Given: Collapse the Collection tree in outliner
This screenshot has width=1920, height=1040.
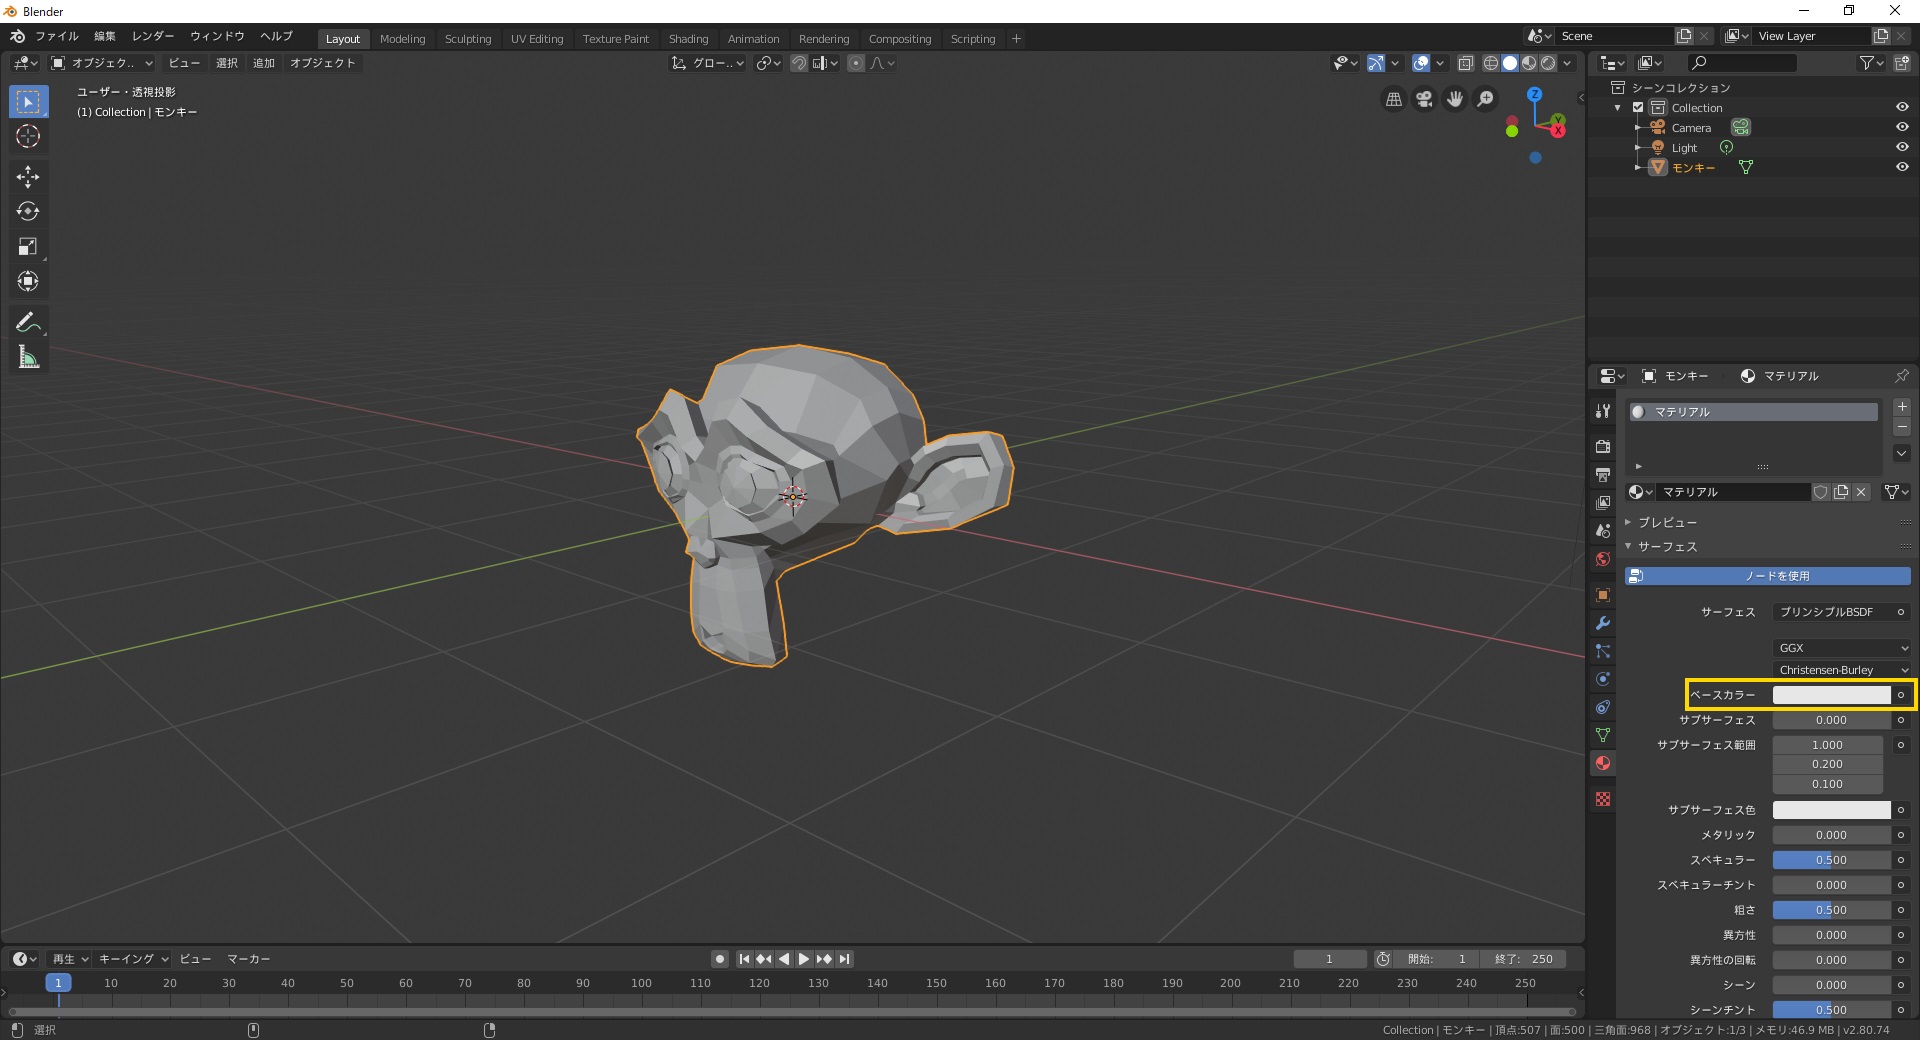Looking at the screenshot, I should (x=1618, y=108).
